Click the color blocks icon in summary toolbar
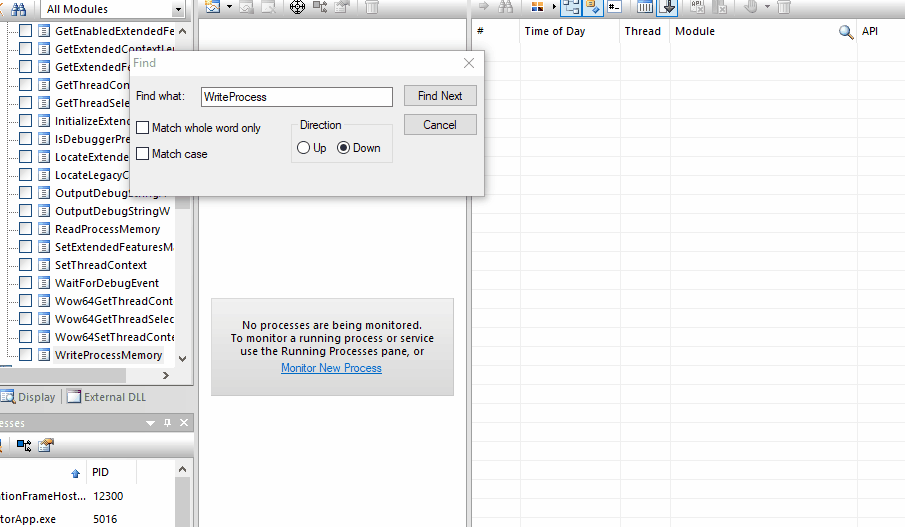The height and width of the screenshot is (527, 905). tap(538, 7)
